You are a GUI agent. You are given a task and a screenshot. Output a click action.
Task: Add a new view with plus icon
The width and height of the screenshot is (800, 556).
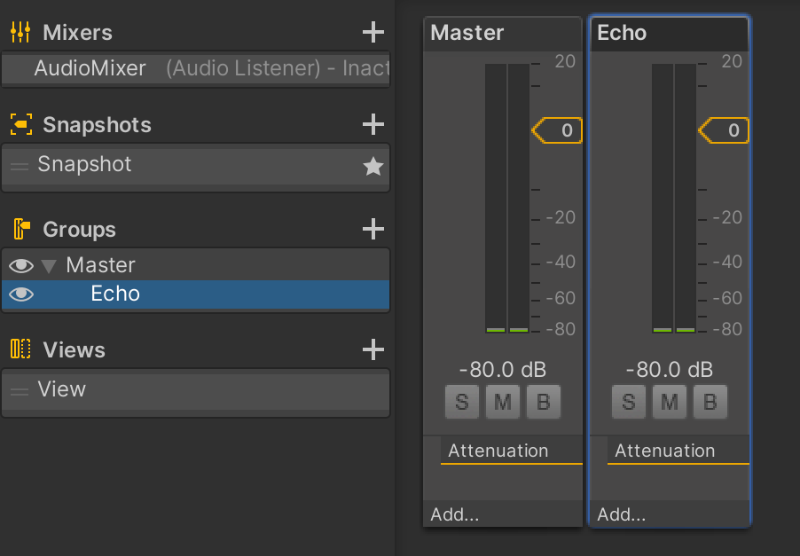[373, 350]
